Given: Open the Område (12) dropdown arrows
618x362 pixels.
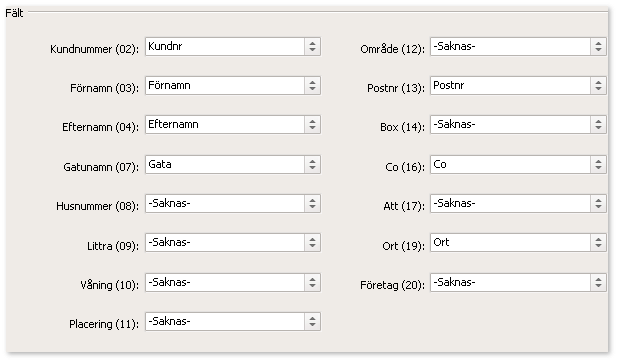Looking at the screenshot, I should click(598, 47).
